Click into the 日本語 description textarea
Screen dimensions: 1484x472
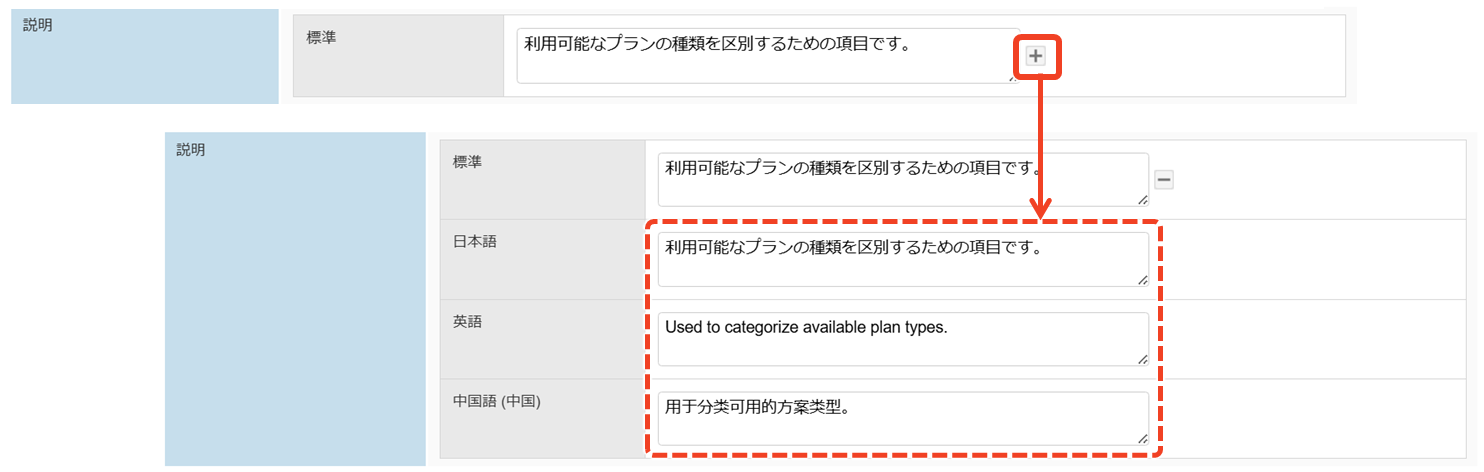tap(902, 259)
